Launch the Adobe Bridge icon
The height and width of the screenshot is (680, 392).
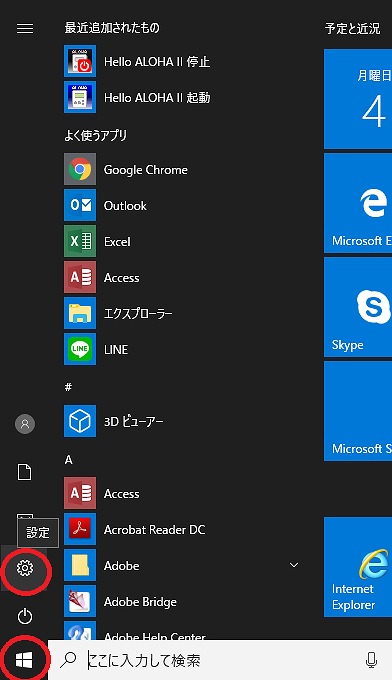point(80,601)
